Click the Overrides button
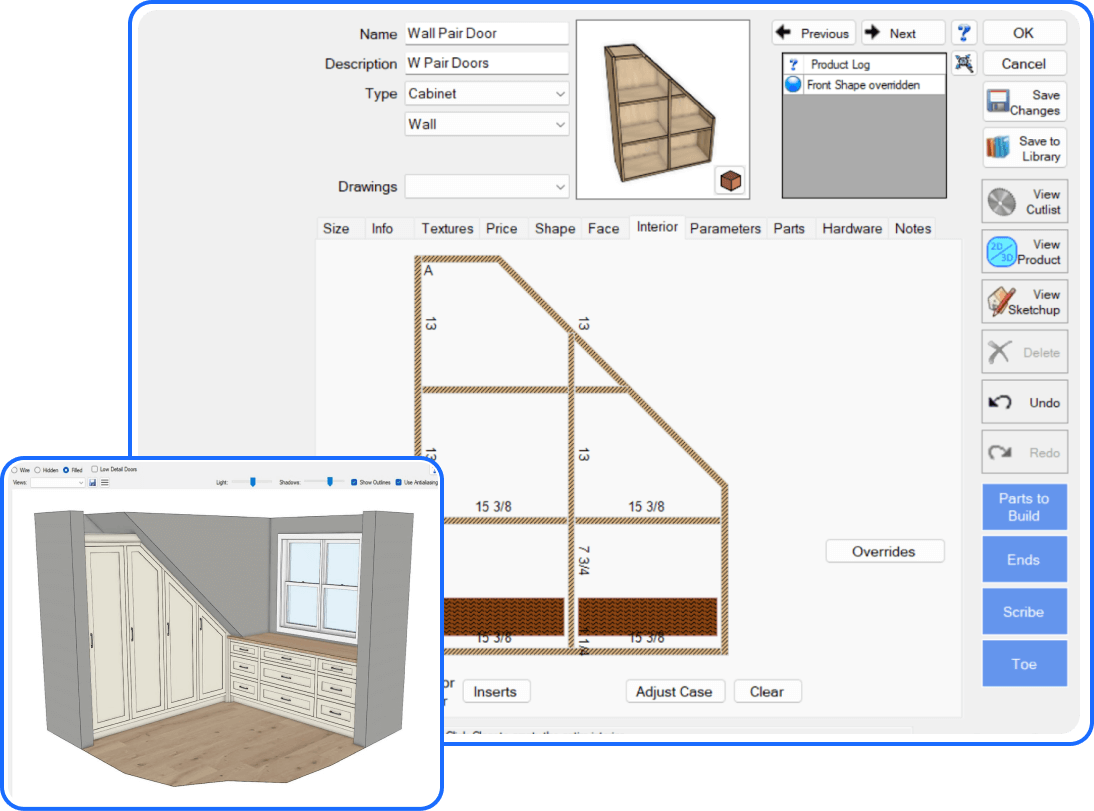1094x811 pixels. 884,551
